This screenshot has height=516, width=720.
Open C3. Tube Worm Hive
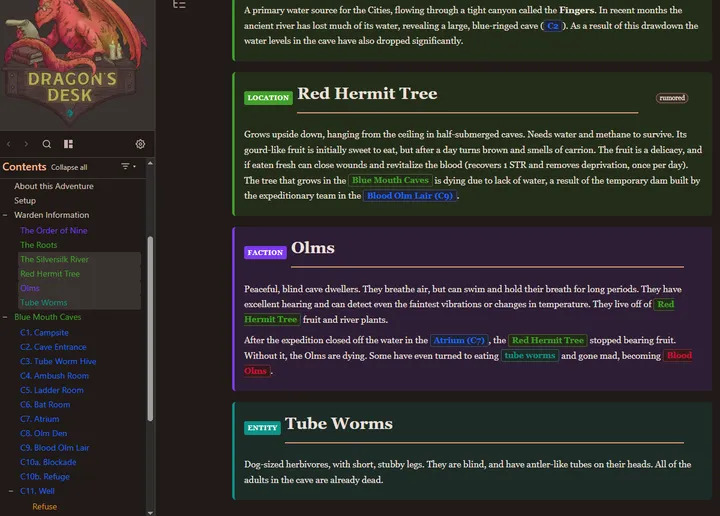click(x=58, y=361)
